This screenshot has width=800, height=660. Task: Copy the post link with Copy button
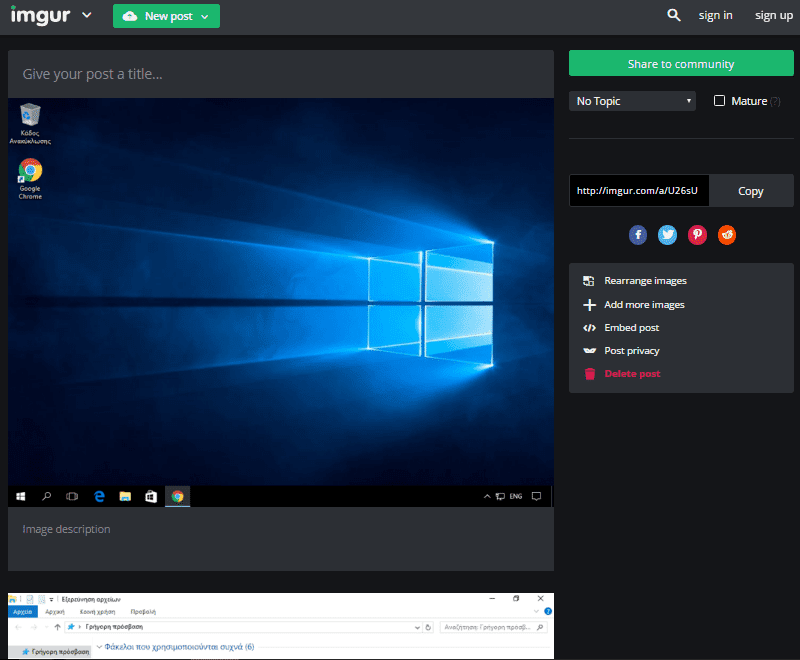(x=751, y=191)
